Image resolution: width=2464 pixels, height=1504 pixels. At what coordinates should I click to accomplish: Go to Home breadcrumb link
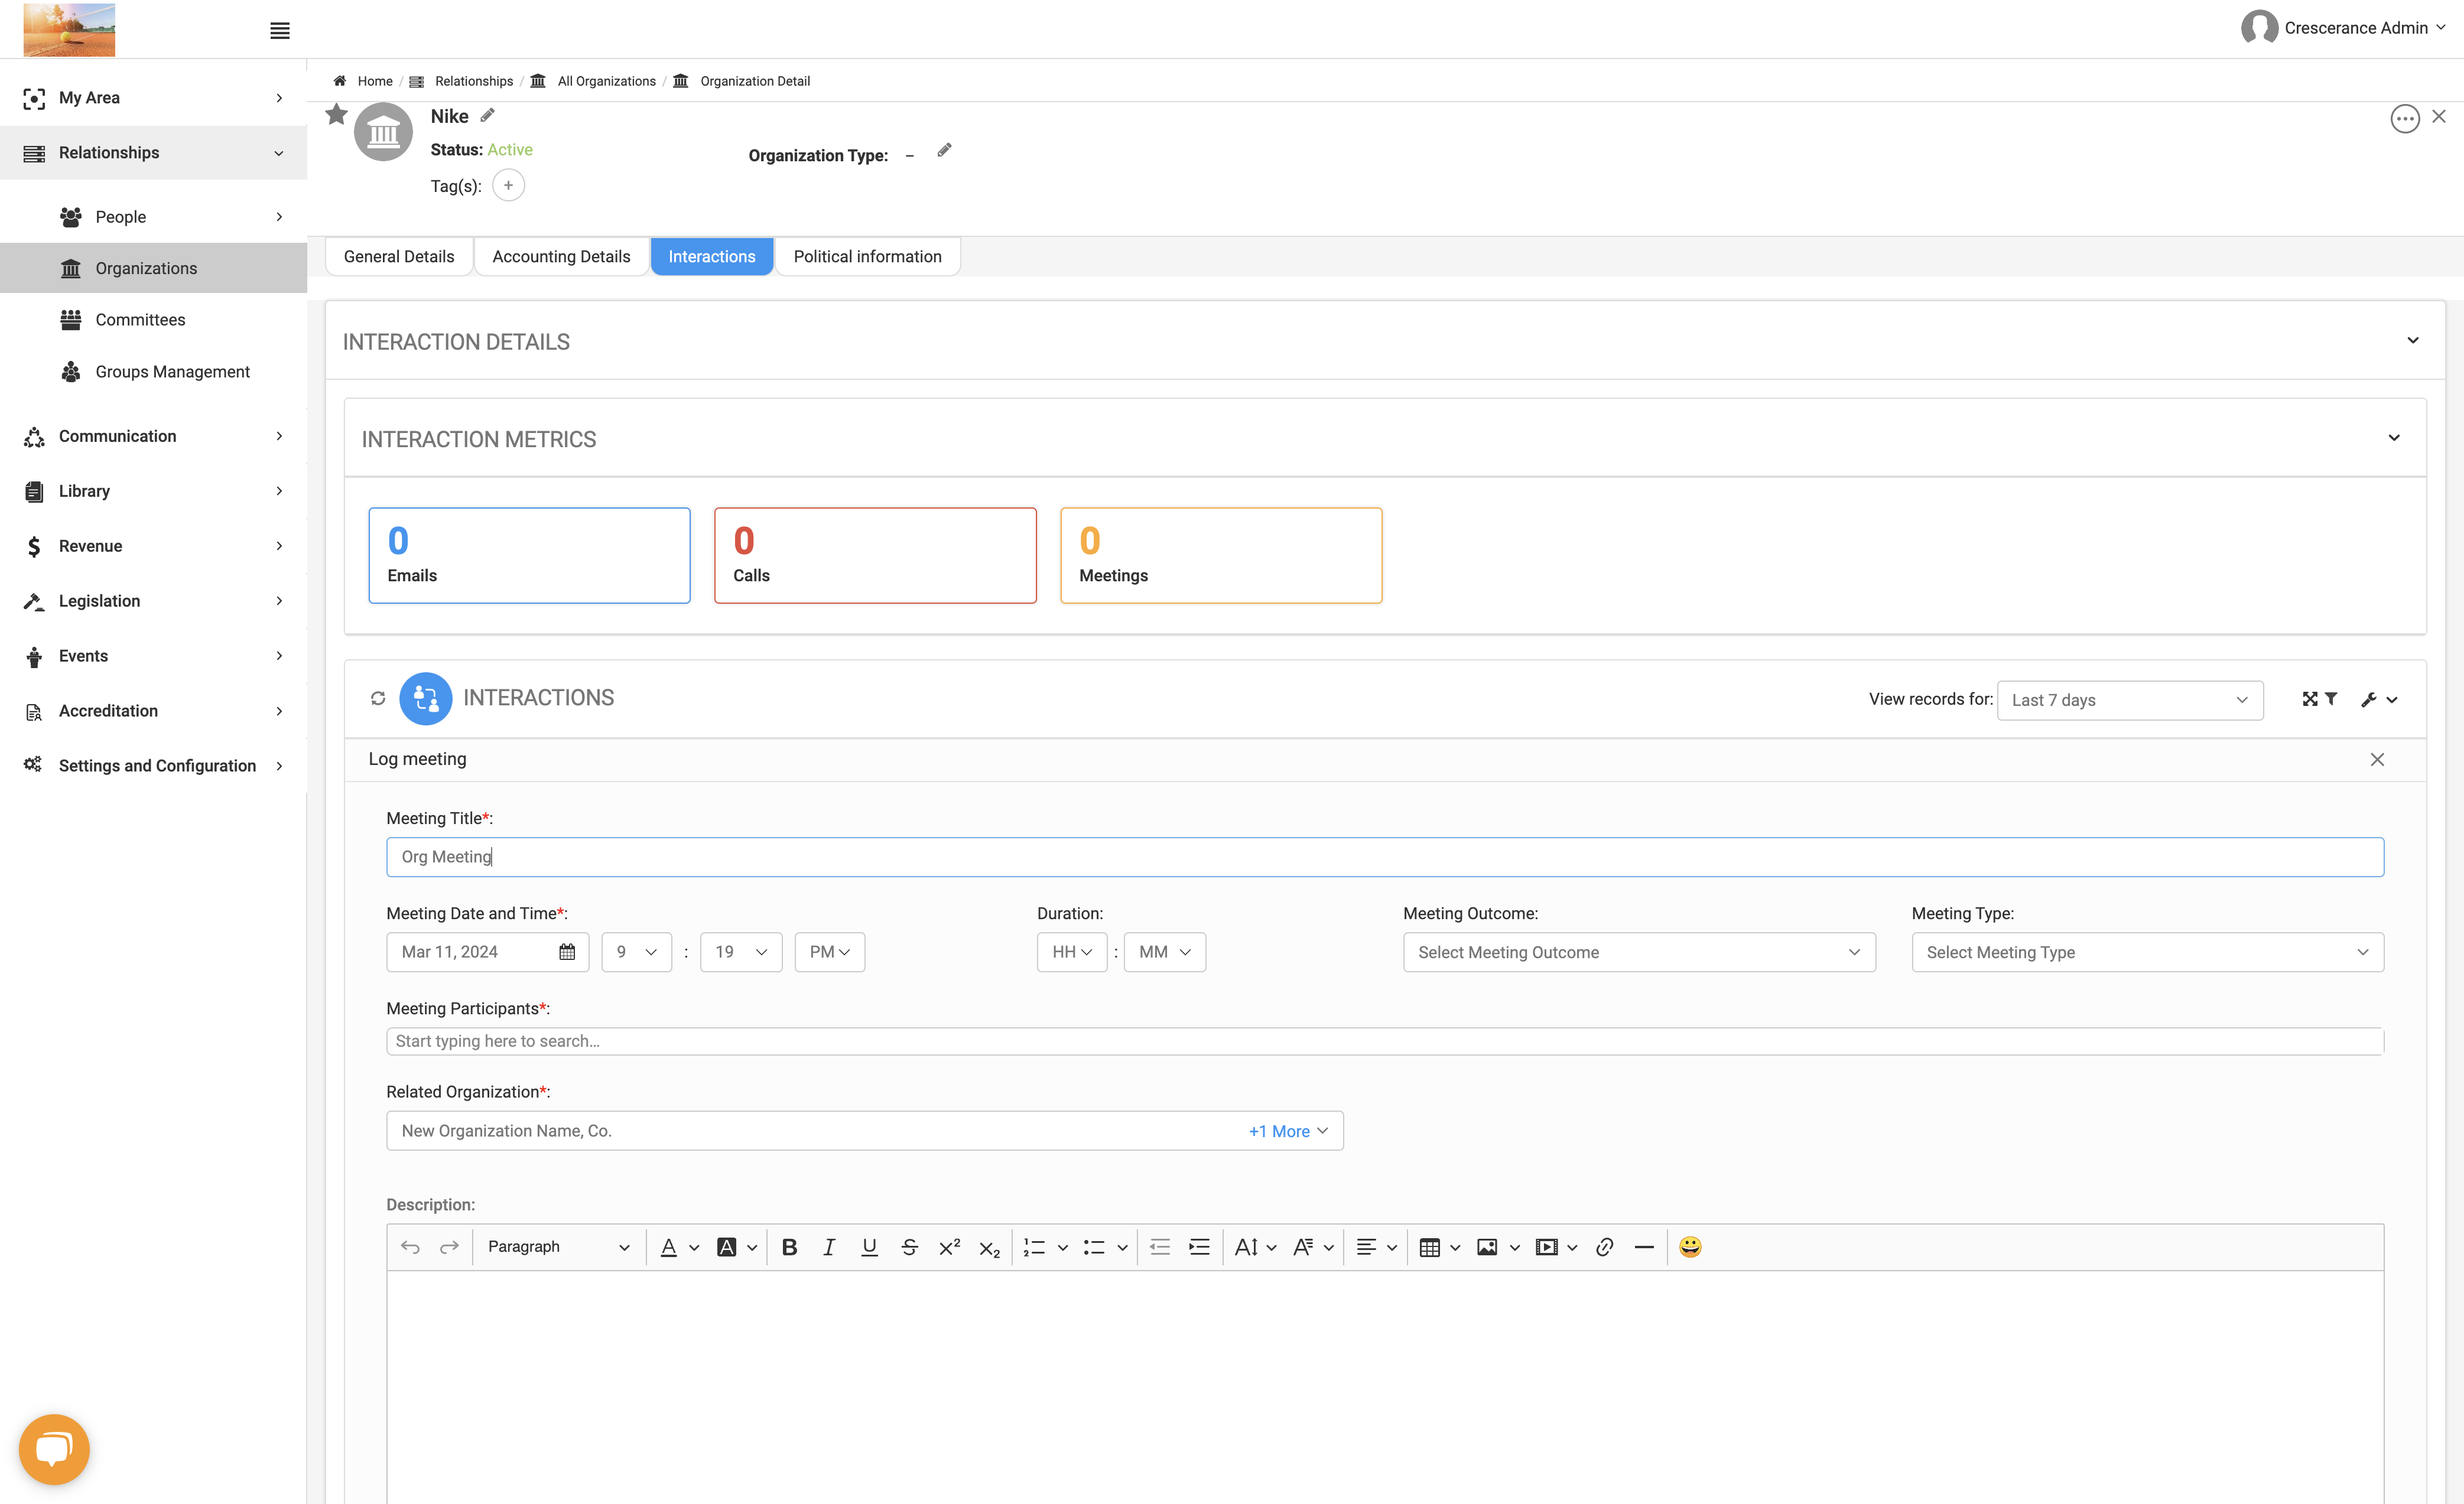[375, 81]
